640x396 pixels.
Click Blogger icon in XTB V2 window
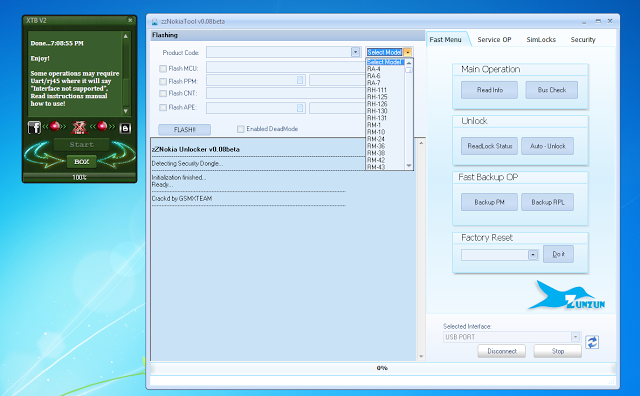click(x=125, y=128)
